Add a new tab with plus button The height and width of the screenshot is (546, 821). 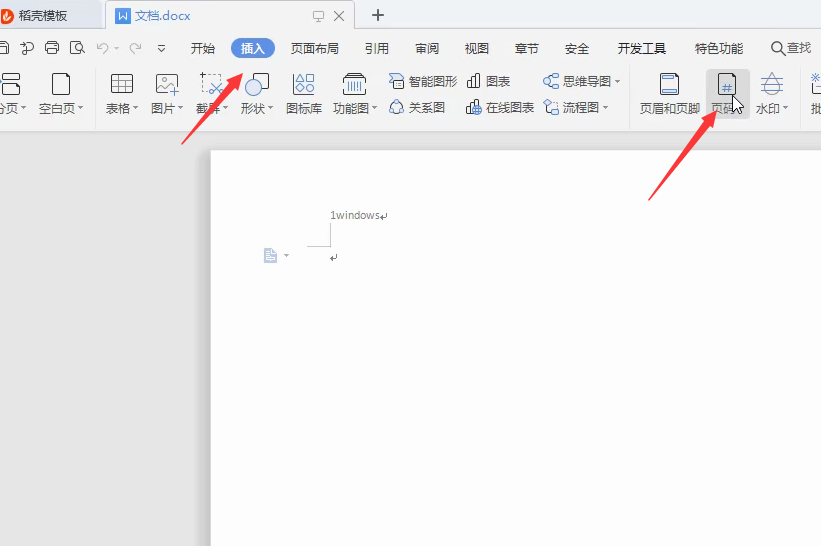378,15
